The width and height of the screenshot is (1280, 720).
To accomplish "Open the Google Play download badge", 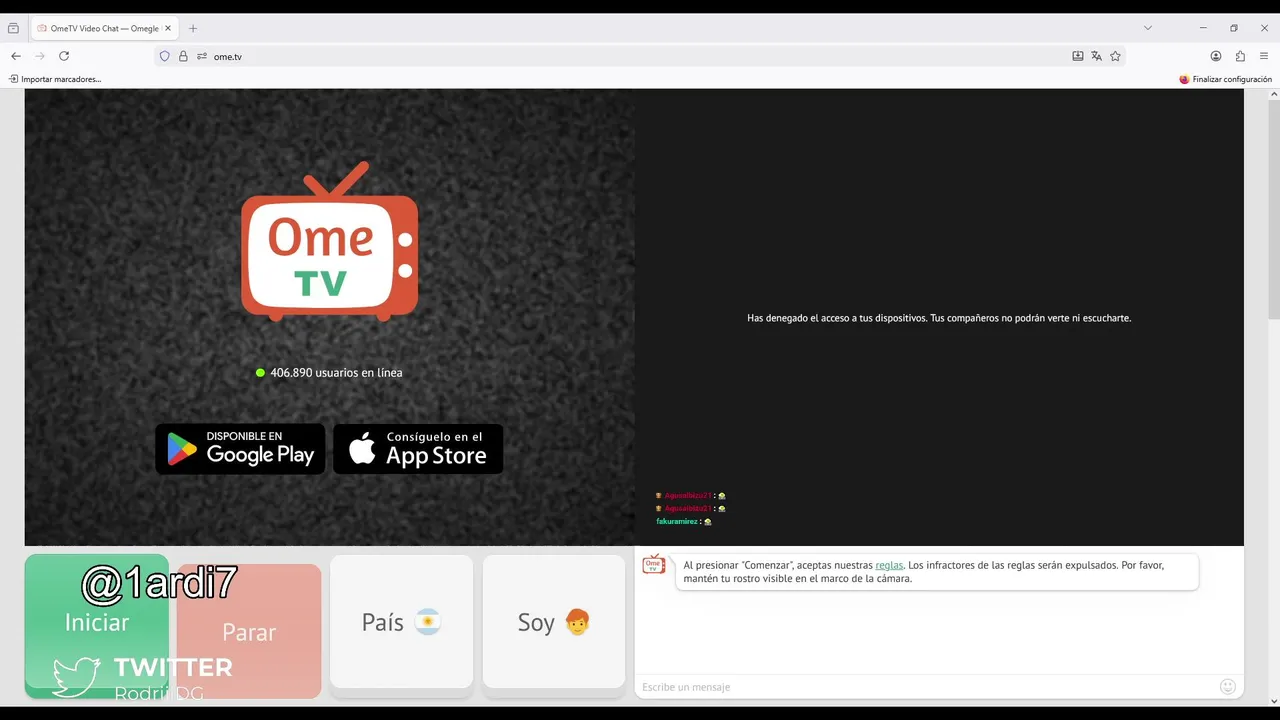I will coord(240,448).
